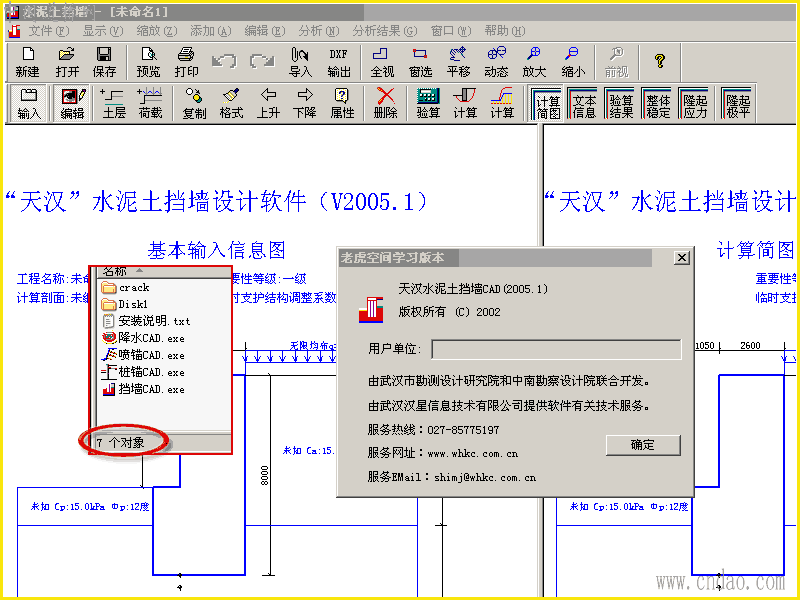Select the crack folder in file list
The image size is (800, 600).
click(126, 288)
